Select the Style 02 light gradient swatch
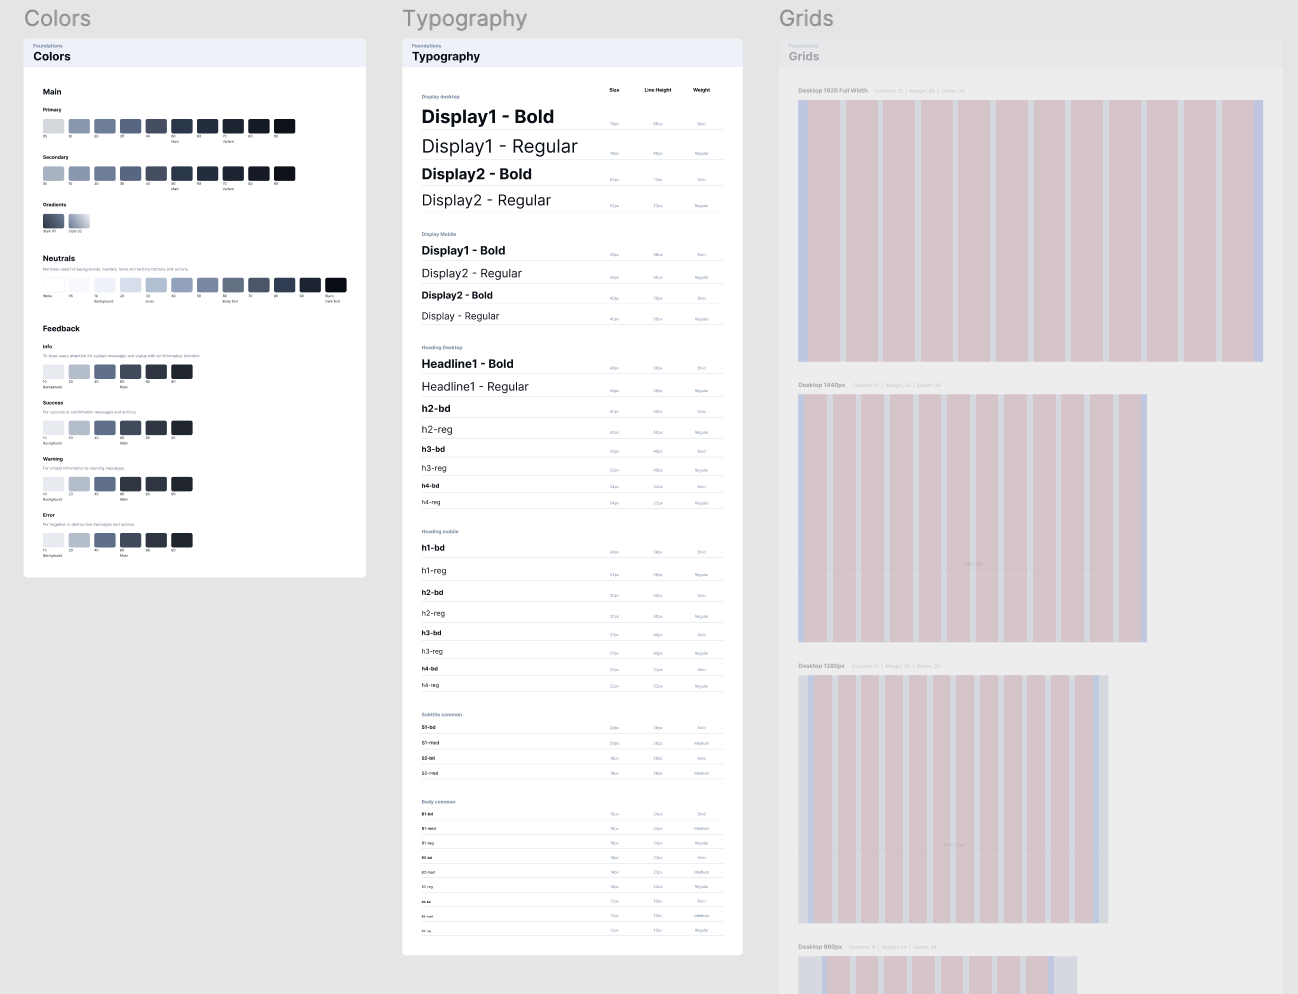Viewport: 1298px width, 994px height. pyautogui.click(x=79, y=221)
